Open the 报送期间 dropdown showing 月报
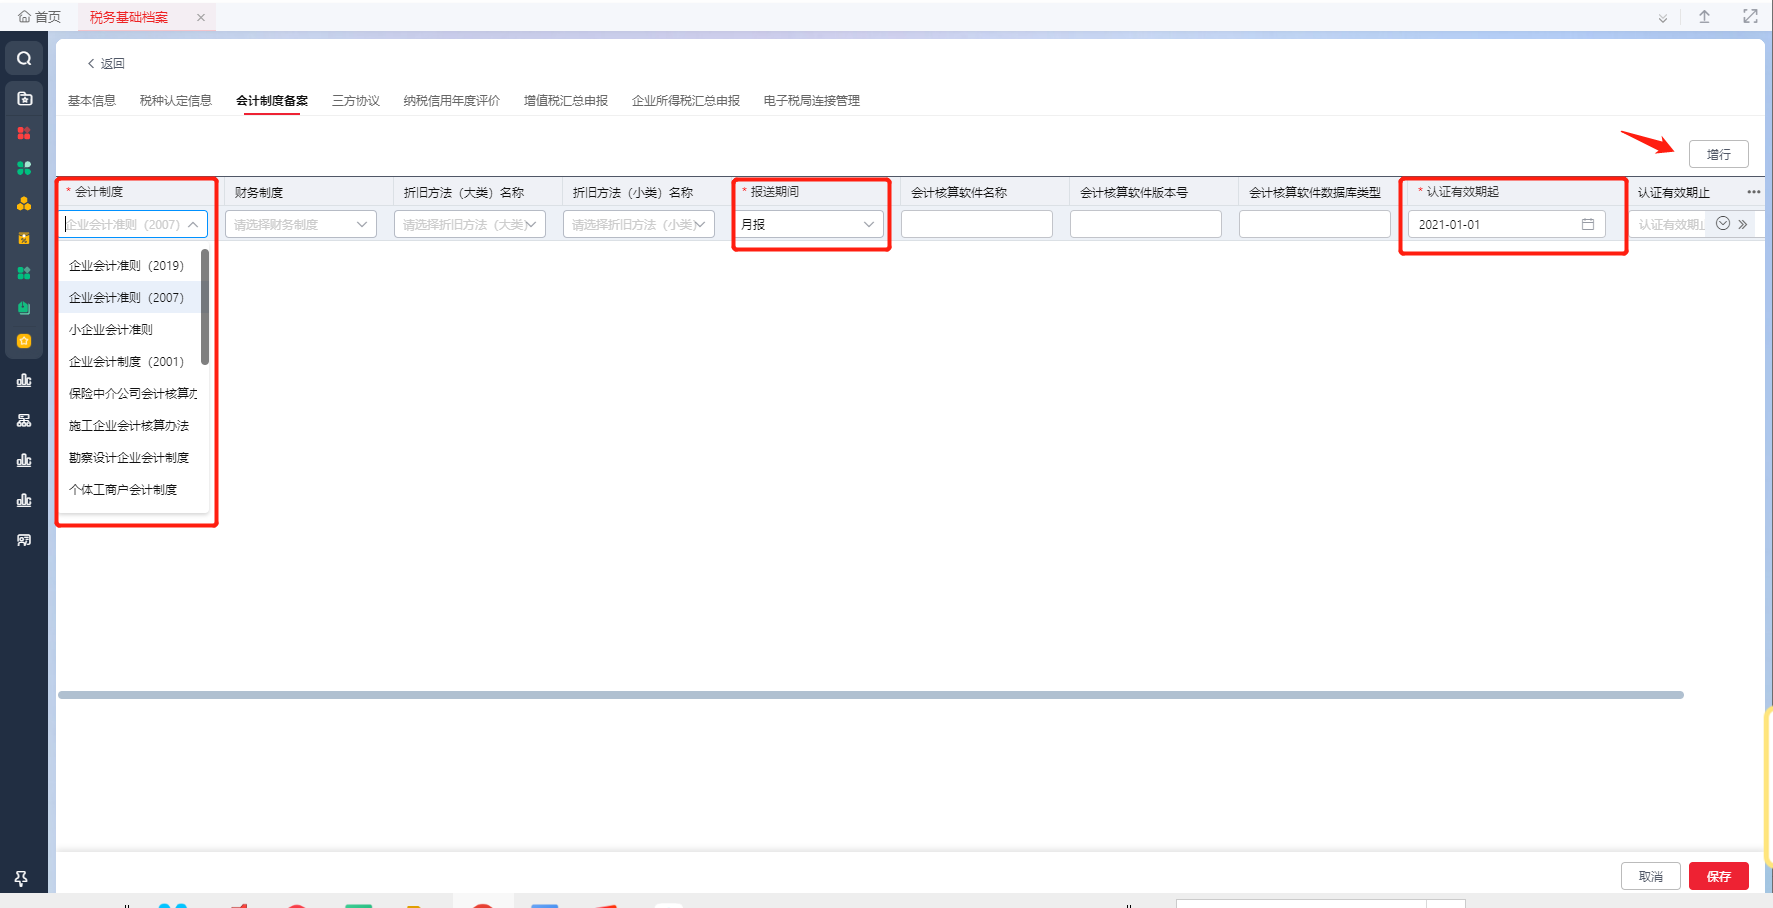 click(808, 224)
